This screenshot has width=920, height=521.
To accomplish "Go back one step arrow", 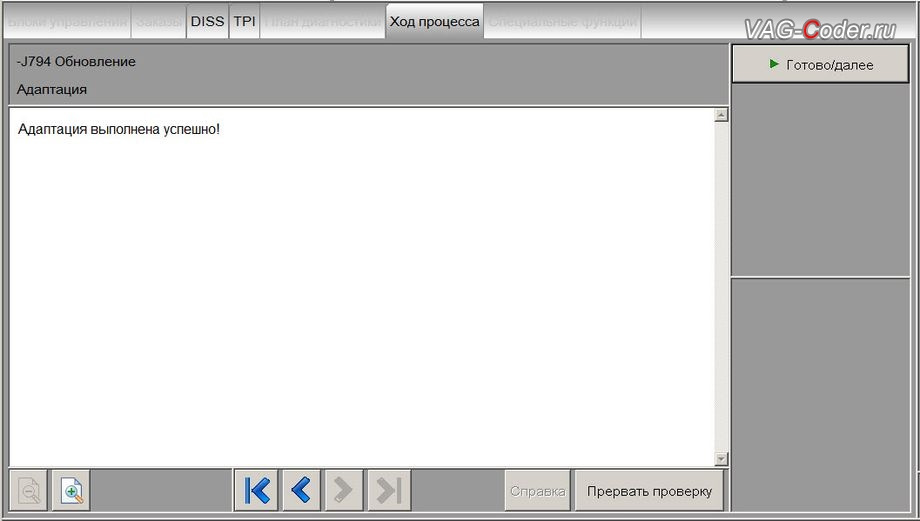I will tap(301, 490).
